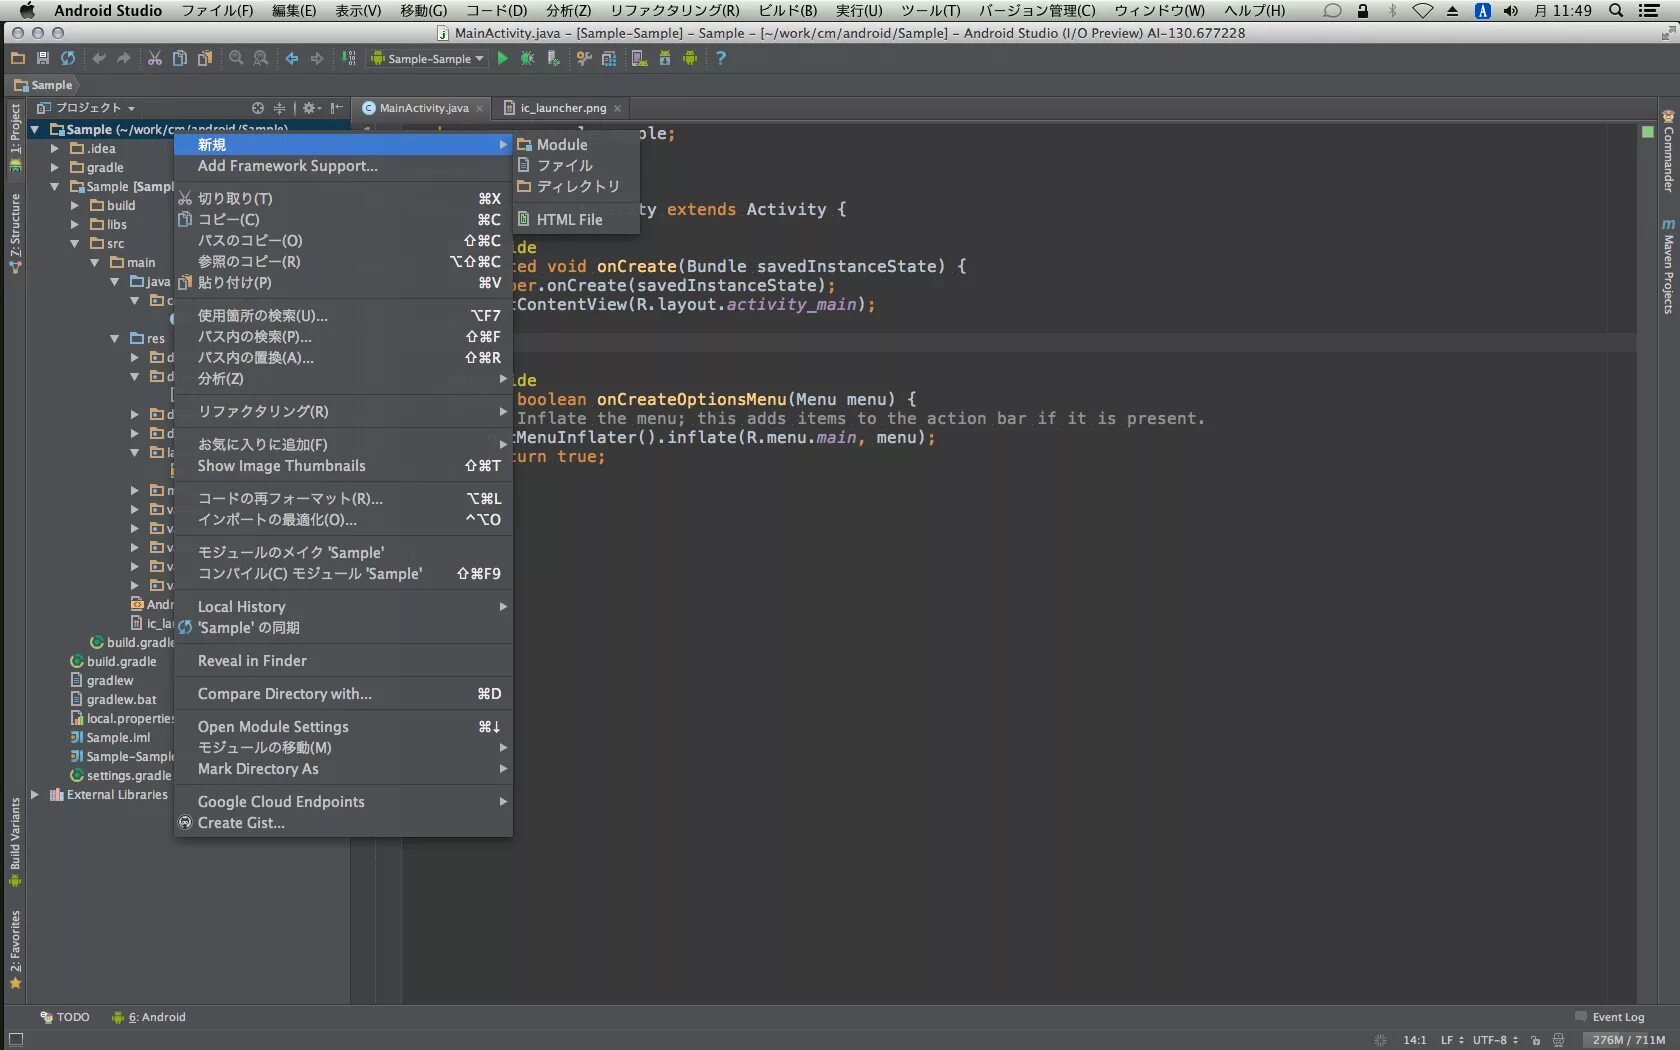Click the Collapse All panel icon
This screenshot has width=1680, height=1050.
point(280,108)
